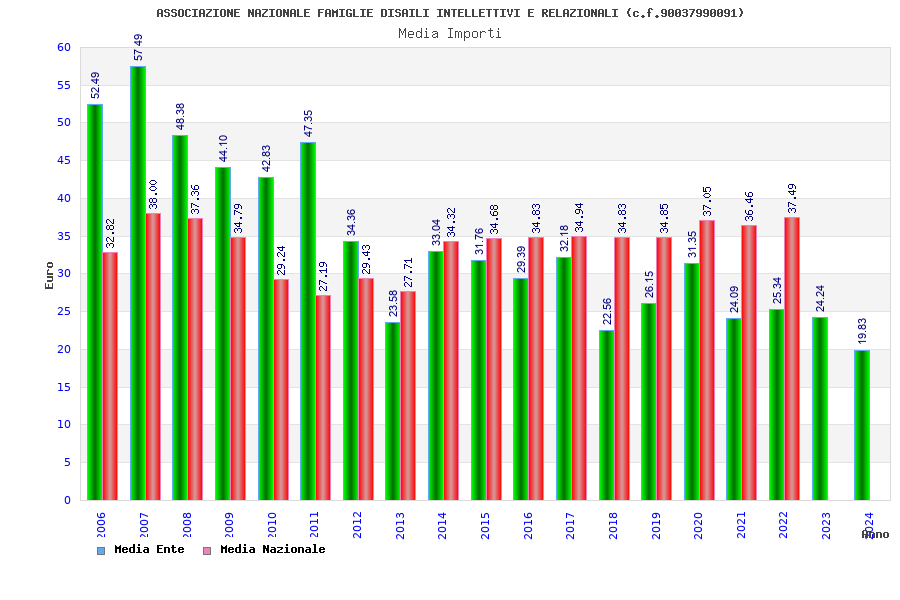Screen dimensions: 900x600
Task: Click the 2012 year axis label
Action: pos(358,525)
